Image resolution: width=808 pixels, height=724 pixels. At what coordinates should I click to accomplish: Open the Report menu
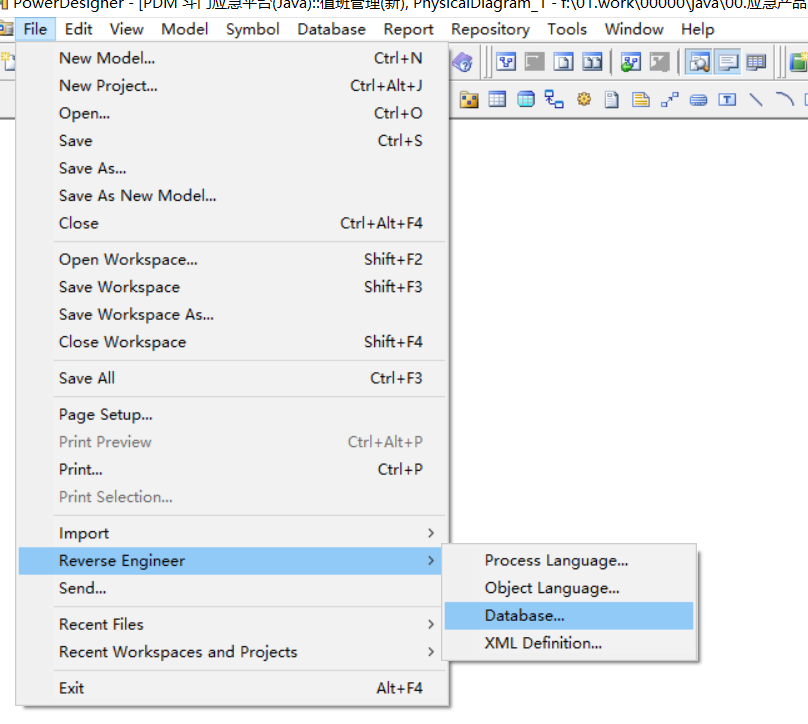pos(408,29)
